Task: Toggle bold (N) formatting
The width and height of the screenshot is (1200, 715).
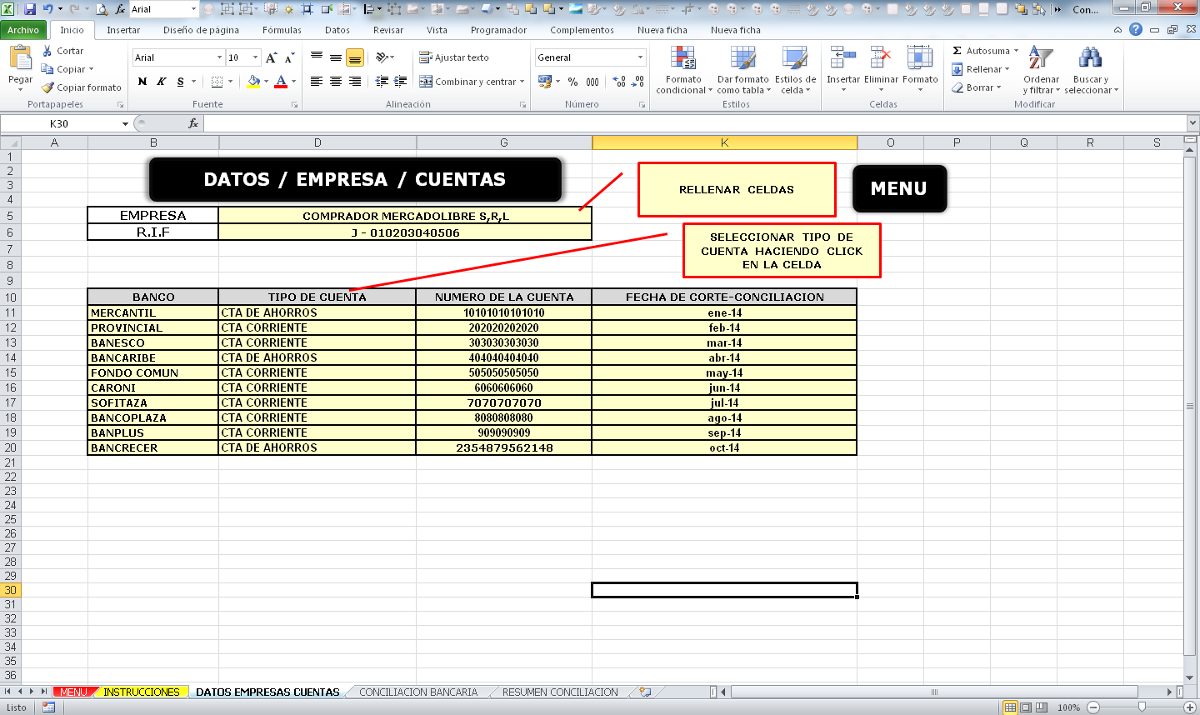Action: point(142,81)
